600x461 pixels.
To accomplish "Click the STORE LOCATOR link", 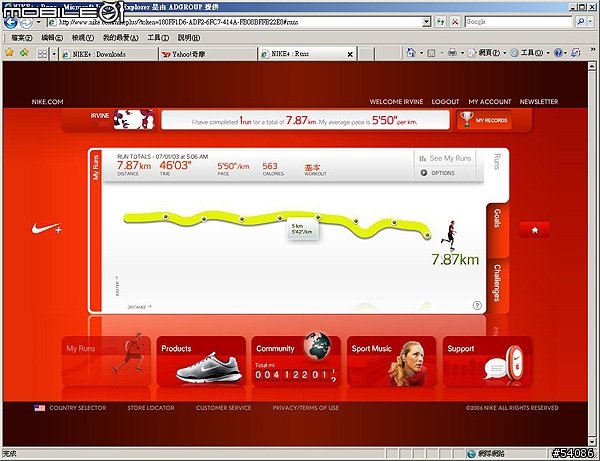I will (151, 408).
